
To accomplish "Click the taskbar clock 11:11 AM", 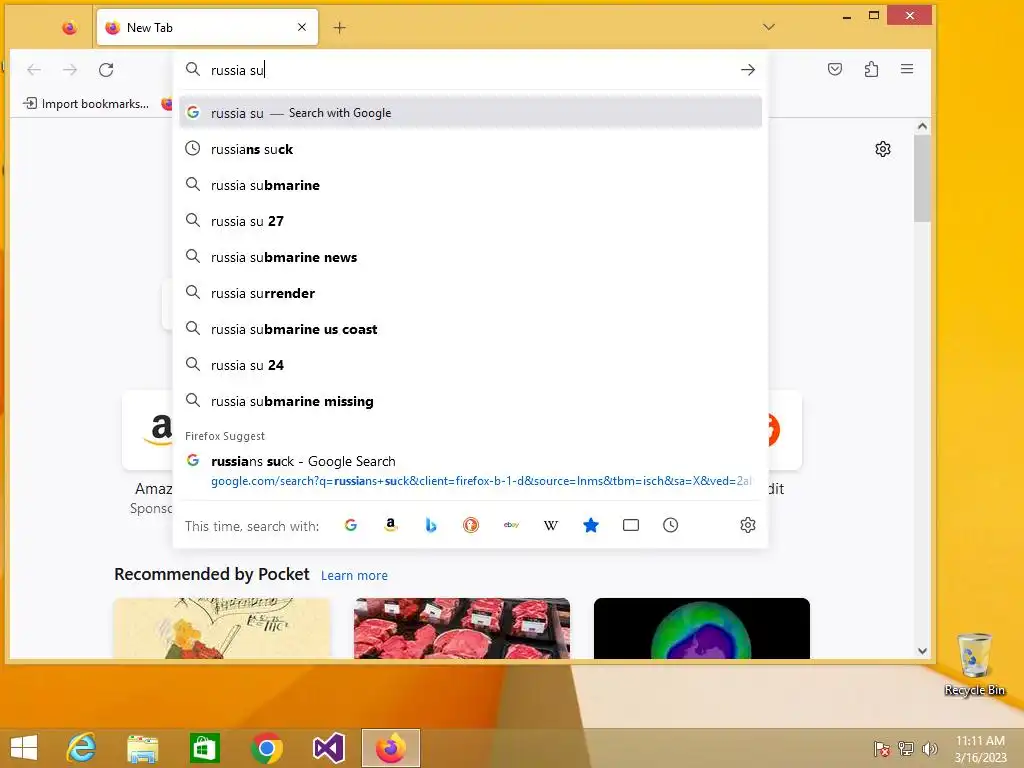I will coord(980,749).
